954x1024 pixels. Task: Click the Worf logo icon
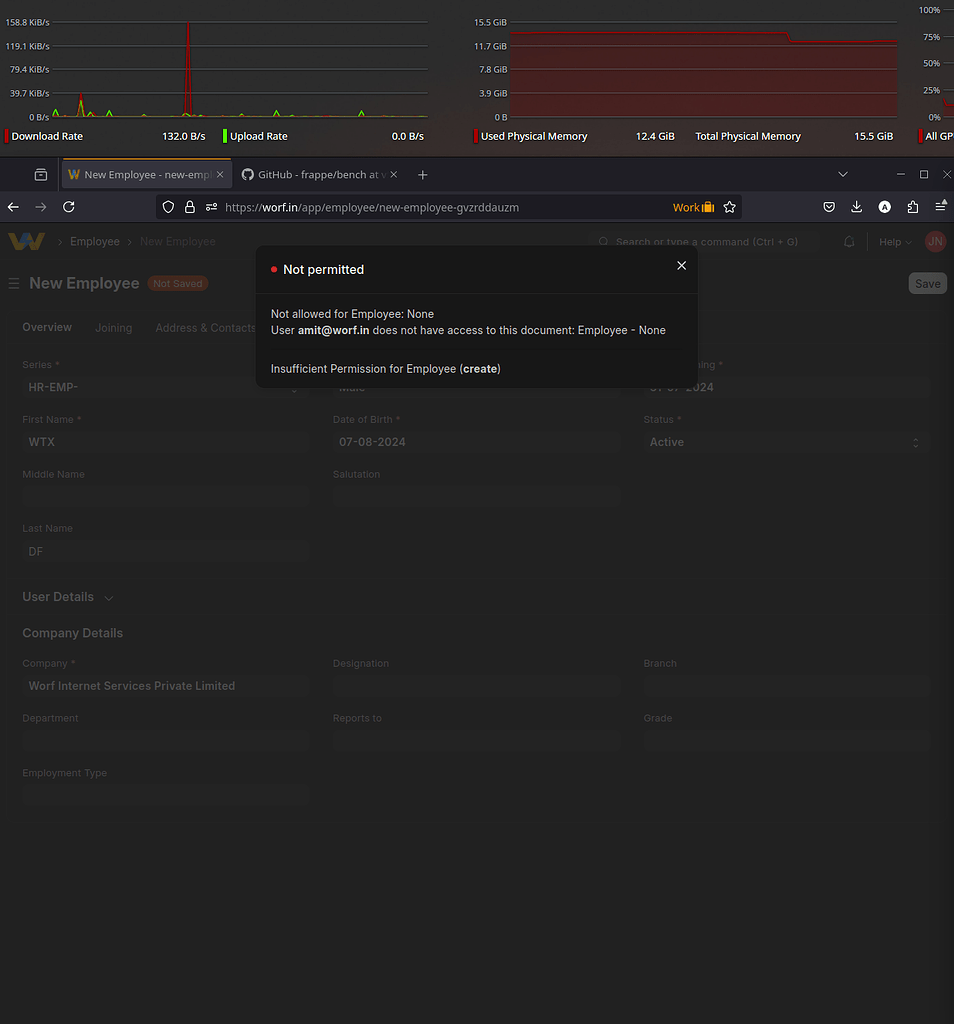tap(26, 241)
